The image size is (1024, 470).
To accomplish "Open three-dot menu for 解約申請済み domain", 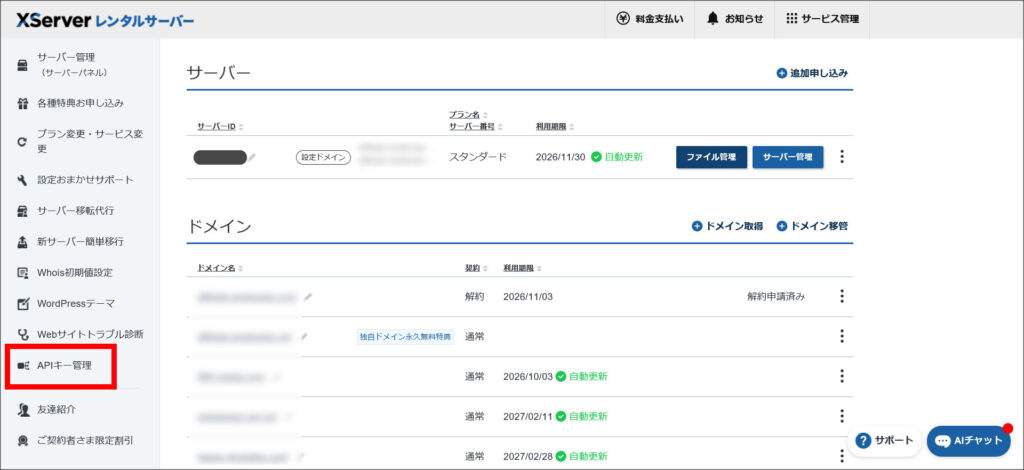I will [842, 296].
